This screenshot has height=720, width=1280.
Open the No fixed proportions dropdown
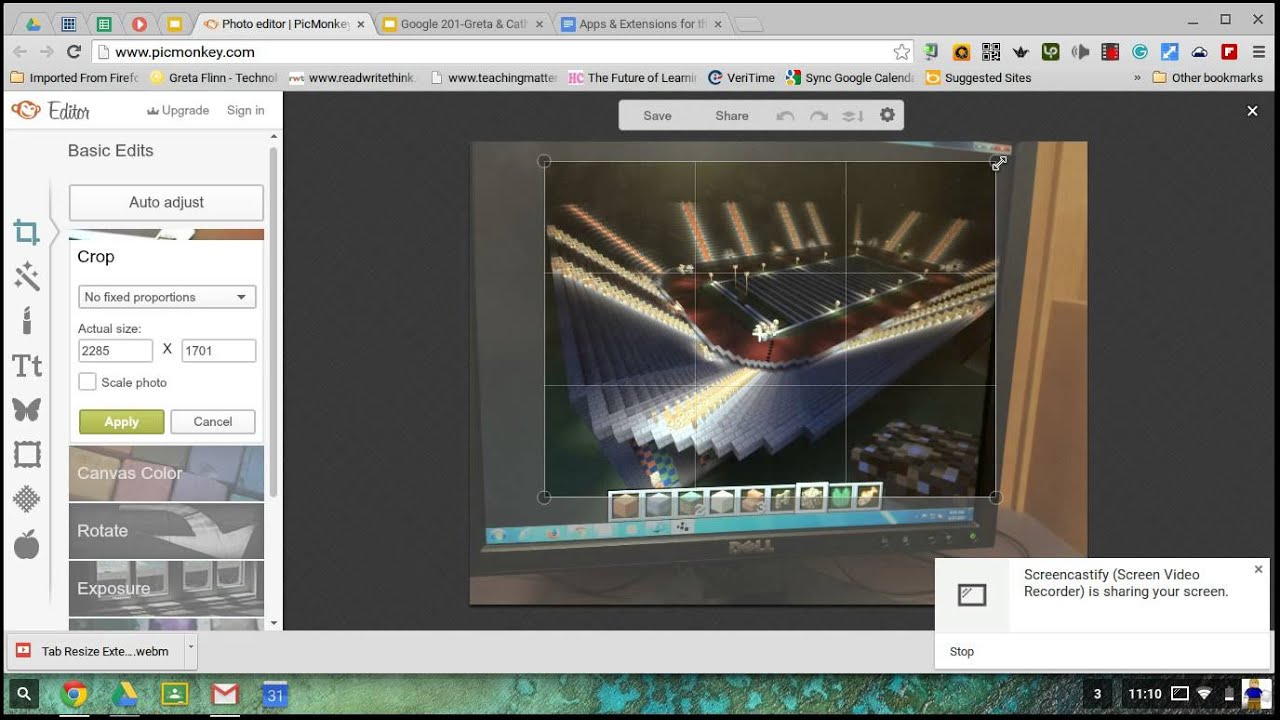[167, 297]
